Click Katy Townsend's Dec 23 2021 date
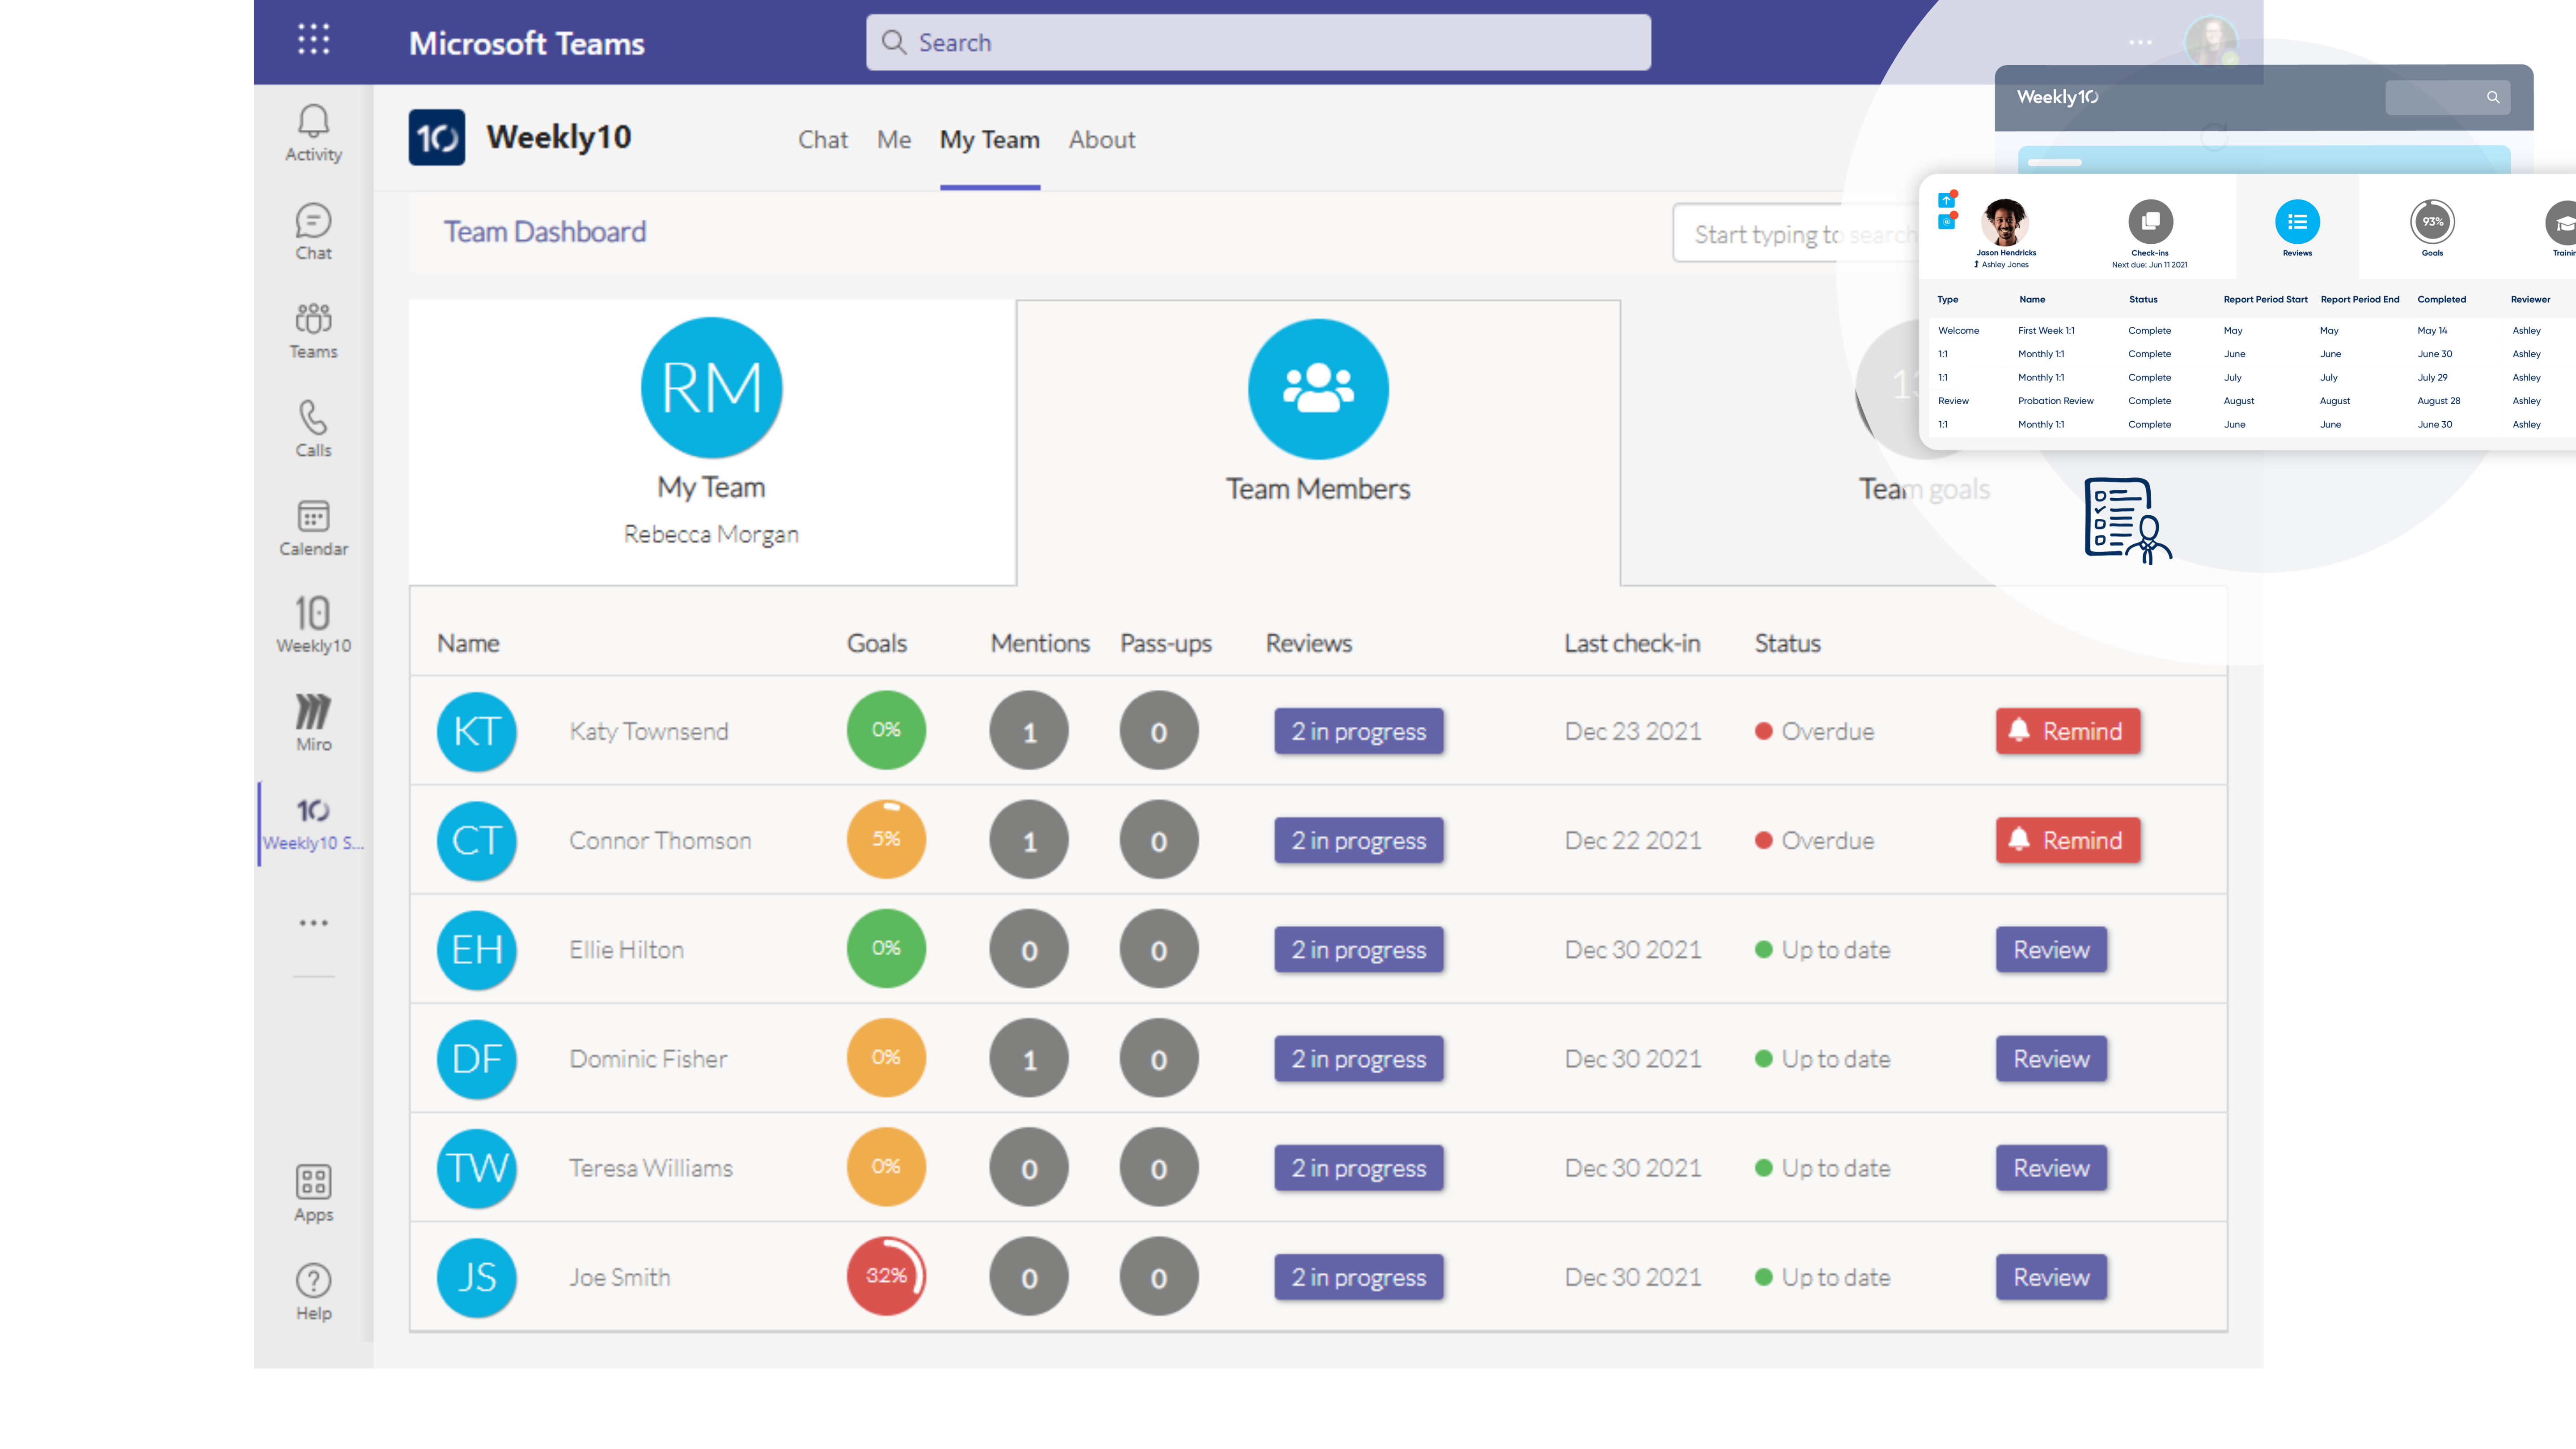 click(x=1633, y=731)
